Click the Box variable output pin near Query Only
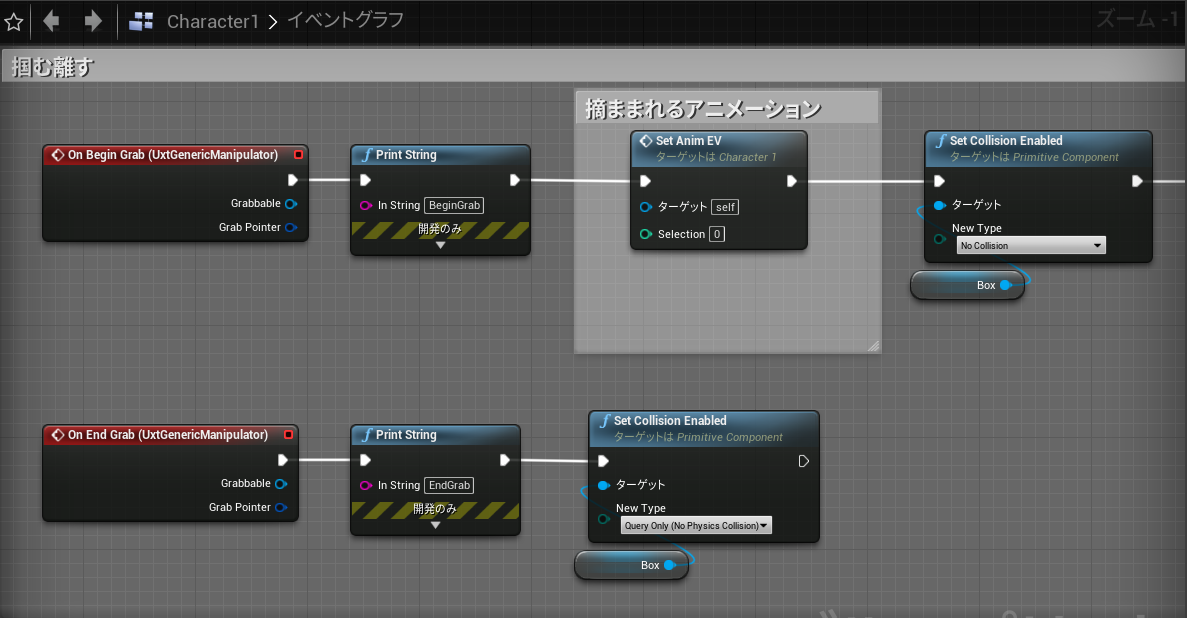This screenshot has width=1187, height=618. (669, 566)
